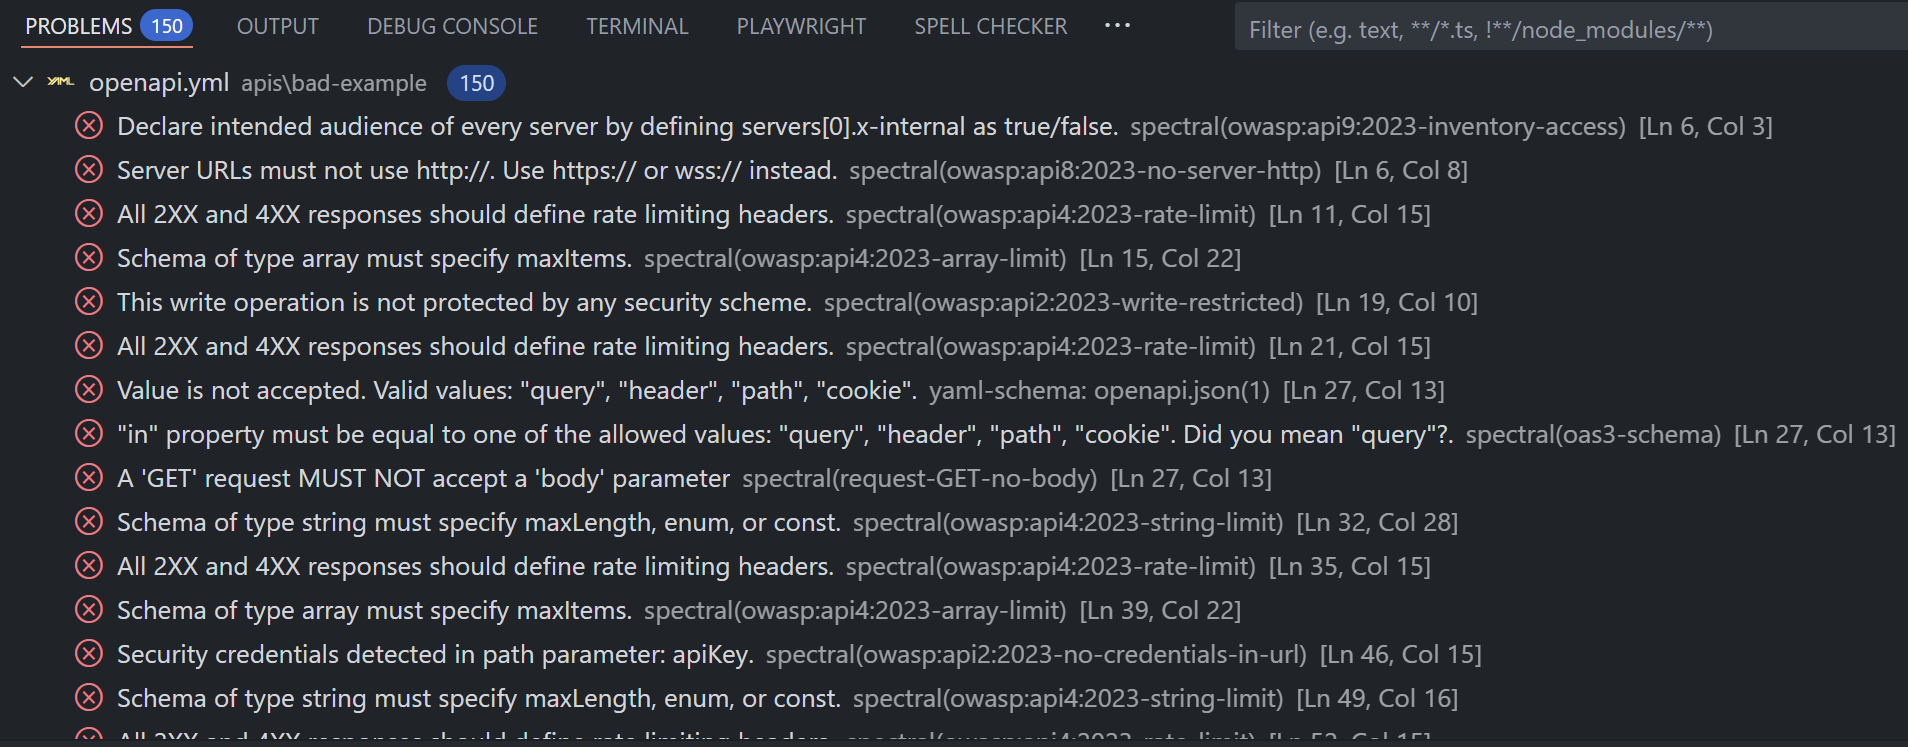Click the YAML file icon beside openapi.yml
This screenshot has width=1908, height=747.
(x=60, y=82)
